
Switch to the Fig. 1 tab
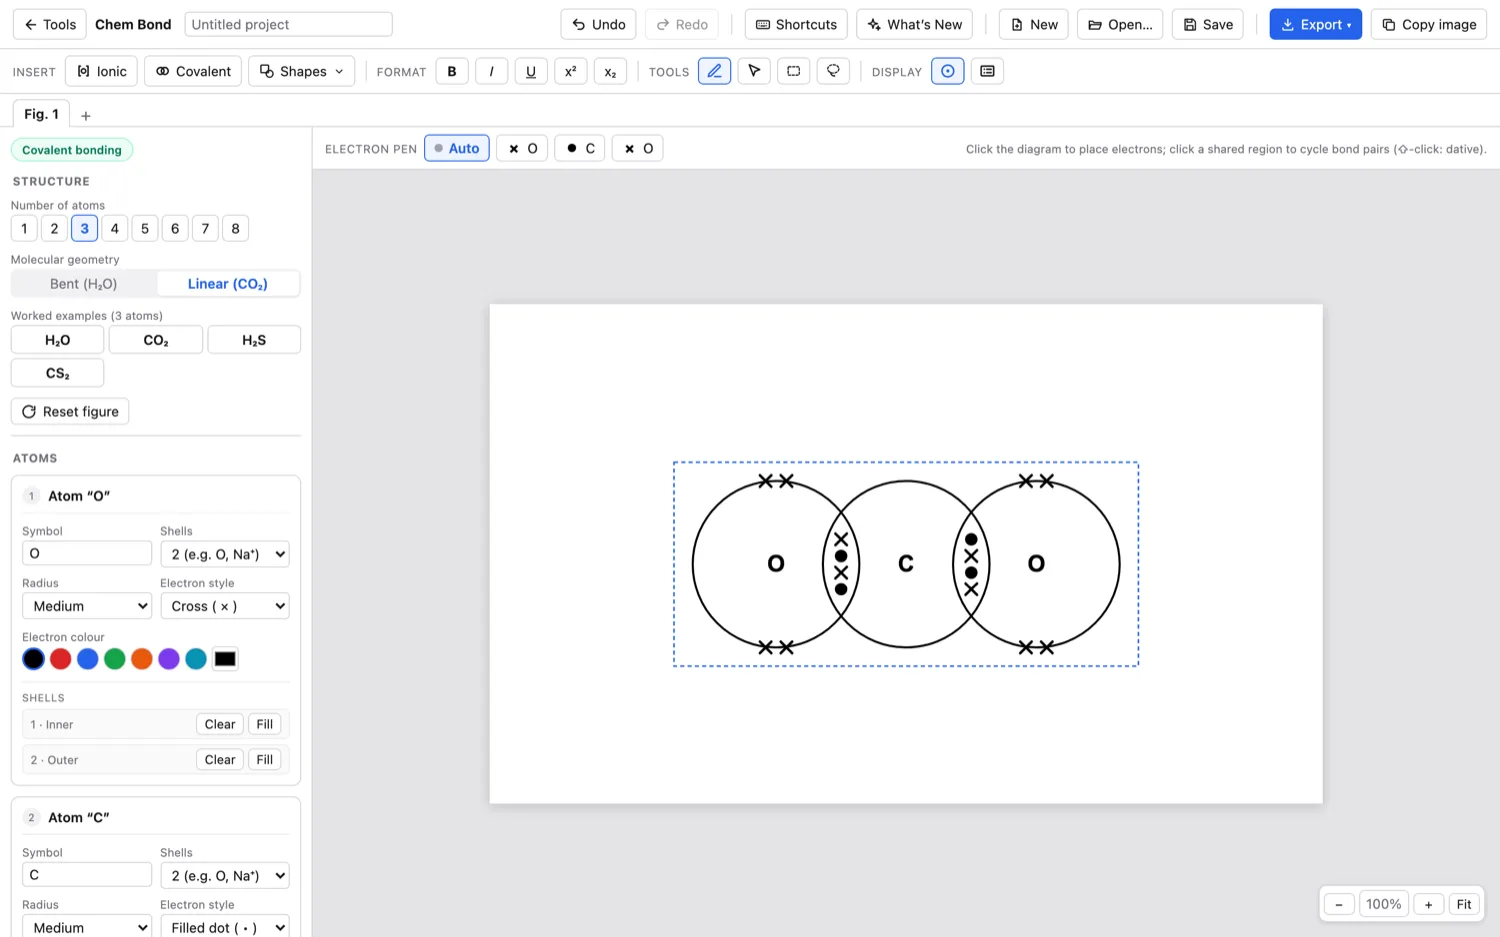pyautogui.click(x=41, y=114)
